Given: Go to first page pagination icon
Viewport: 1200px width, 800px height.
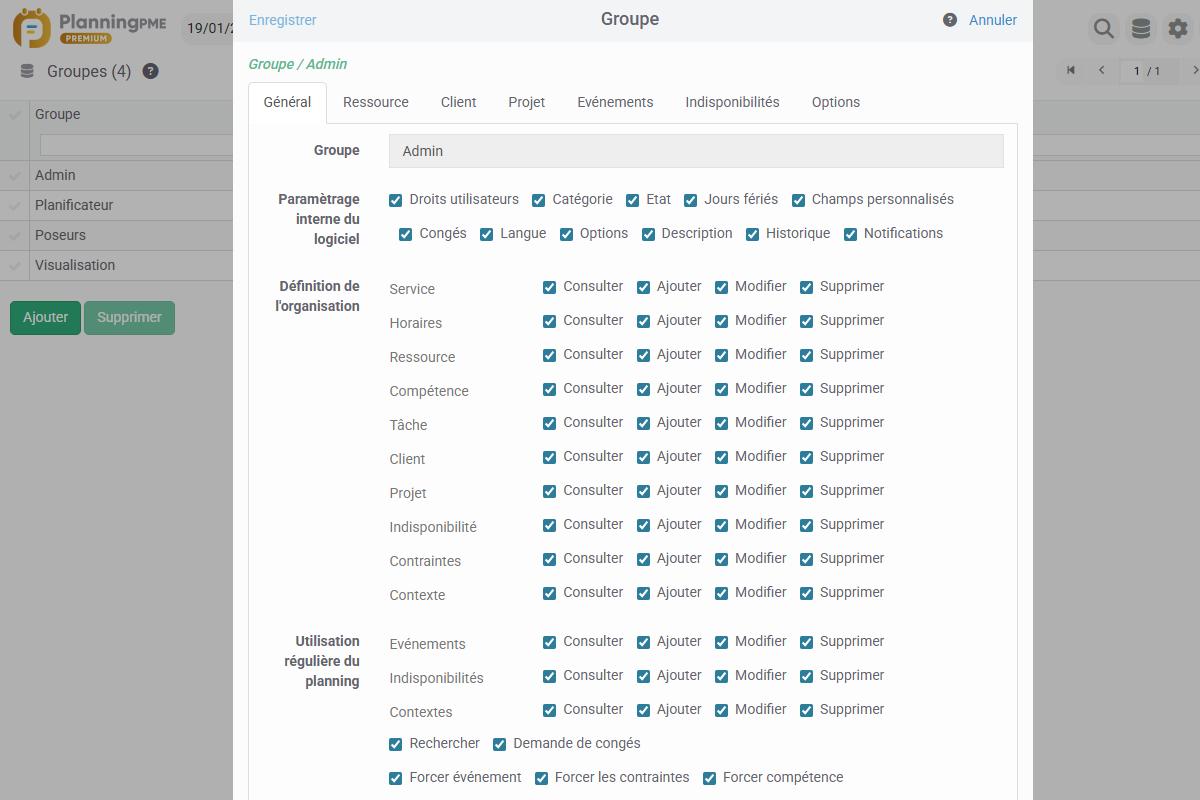Looking at the screenshot, I should point(1071,70).
